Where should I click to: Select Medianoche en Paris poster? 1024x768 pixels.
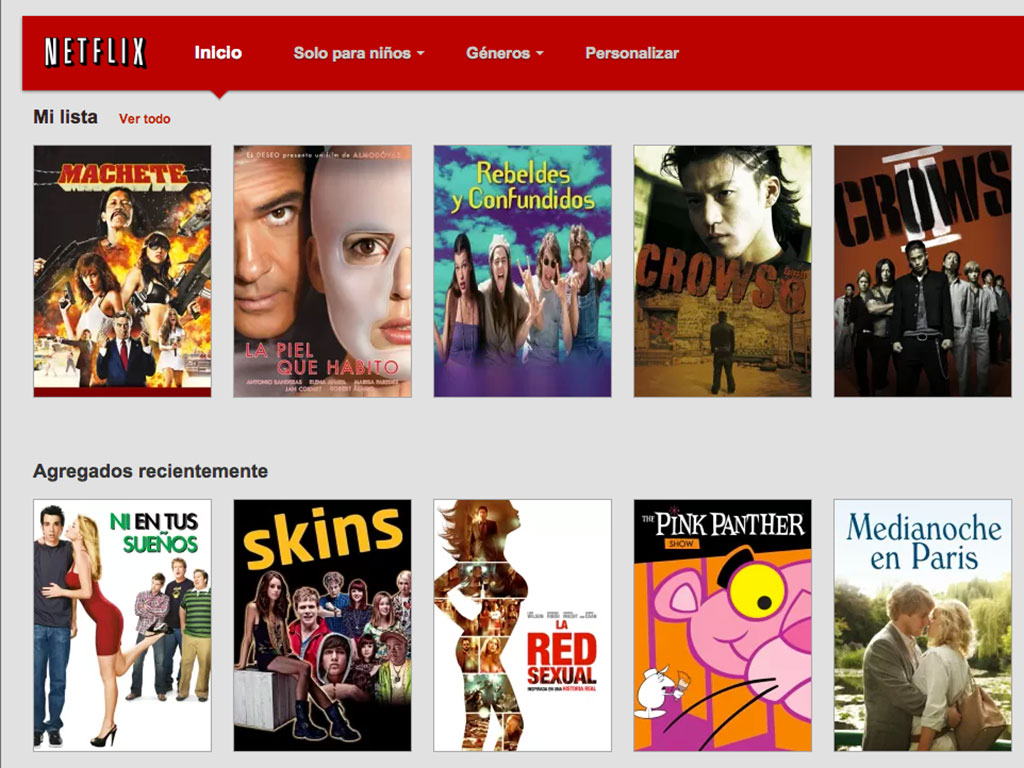coord(922,625)
